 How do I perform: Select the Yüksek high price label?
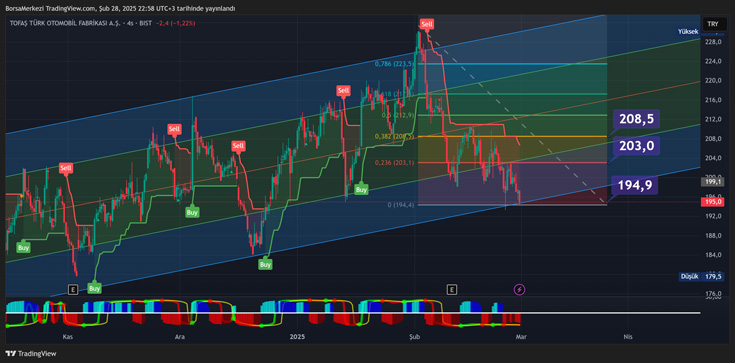tap(688, 31)
